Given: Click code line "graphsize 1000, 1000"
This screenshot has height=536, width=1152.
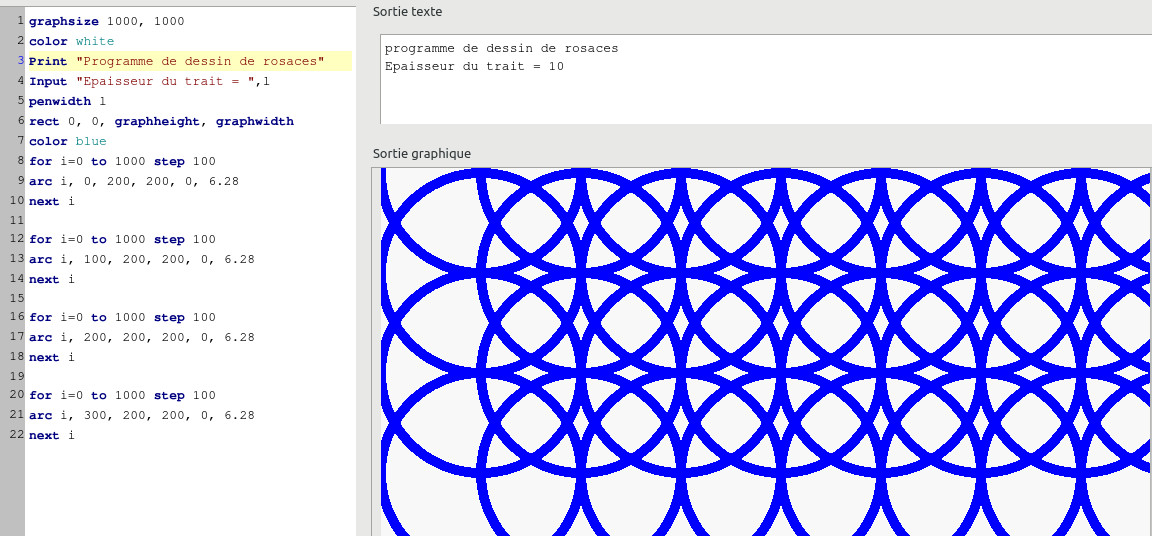Looking at the screenshot, I should [x=107, y=21].
